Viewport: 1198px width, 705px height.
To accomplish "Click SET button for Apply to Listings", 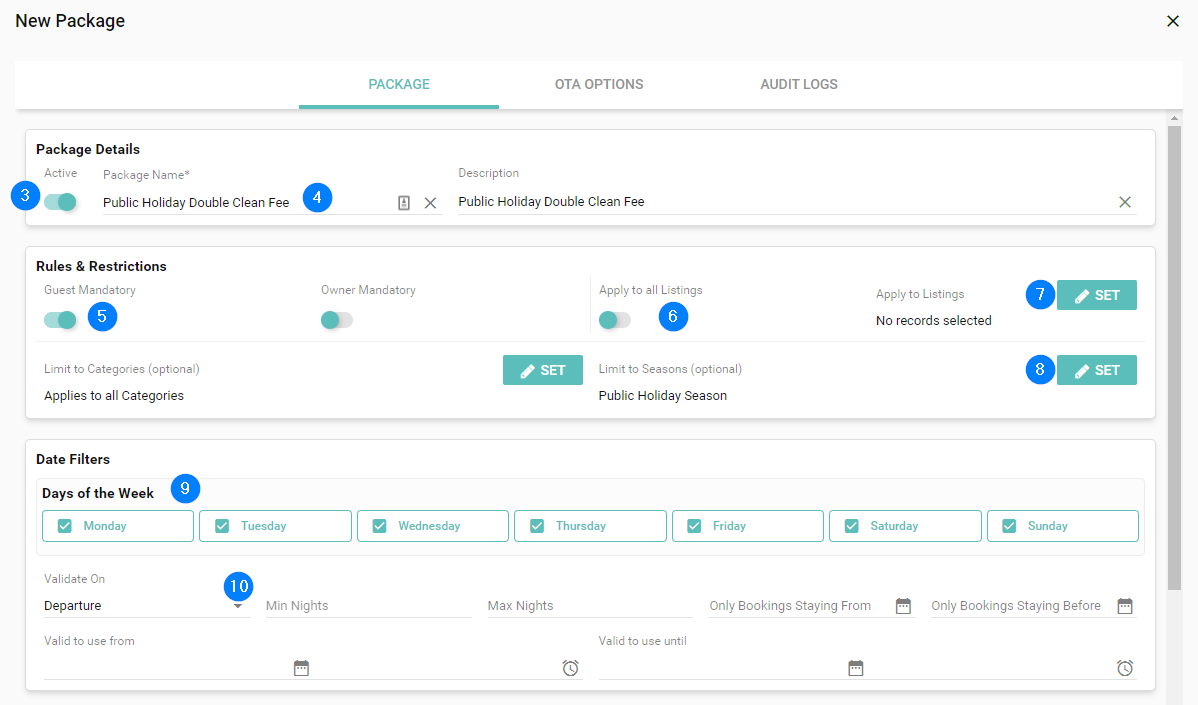I will (x=1096, y=295).
